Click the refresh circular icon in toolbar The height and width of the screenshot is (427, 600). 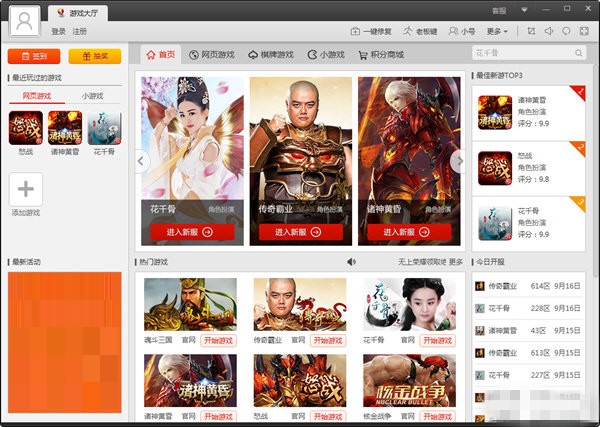(x=566, y=31)
